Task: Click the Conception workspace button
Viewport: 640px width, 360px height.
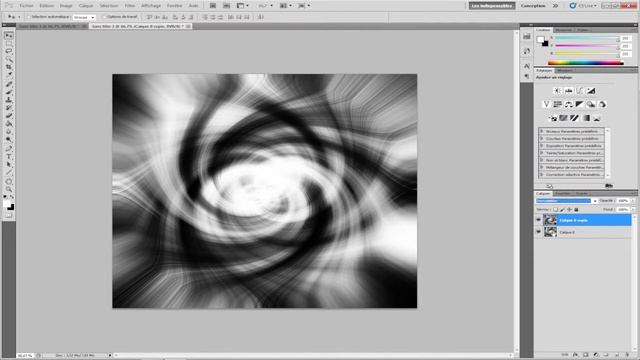Action: [533, 6]
